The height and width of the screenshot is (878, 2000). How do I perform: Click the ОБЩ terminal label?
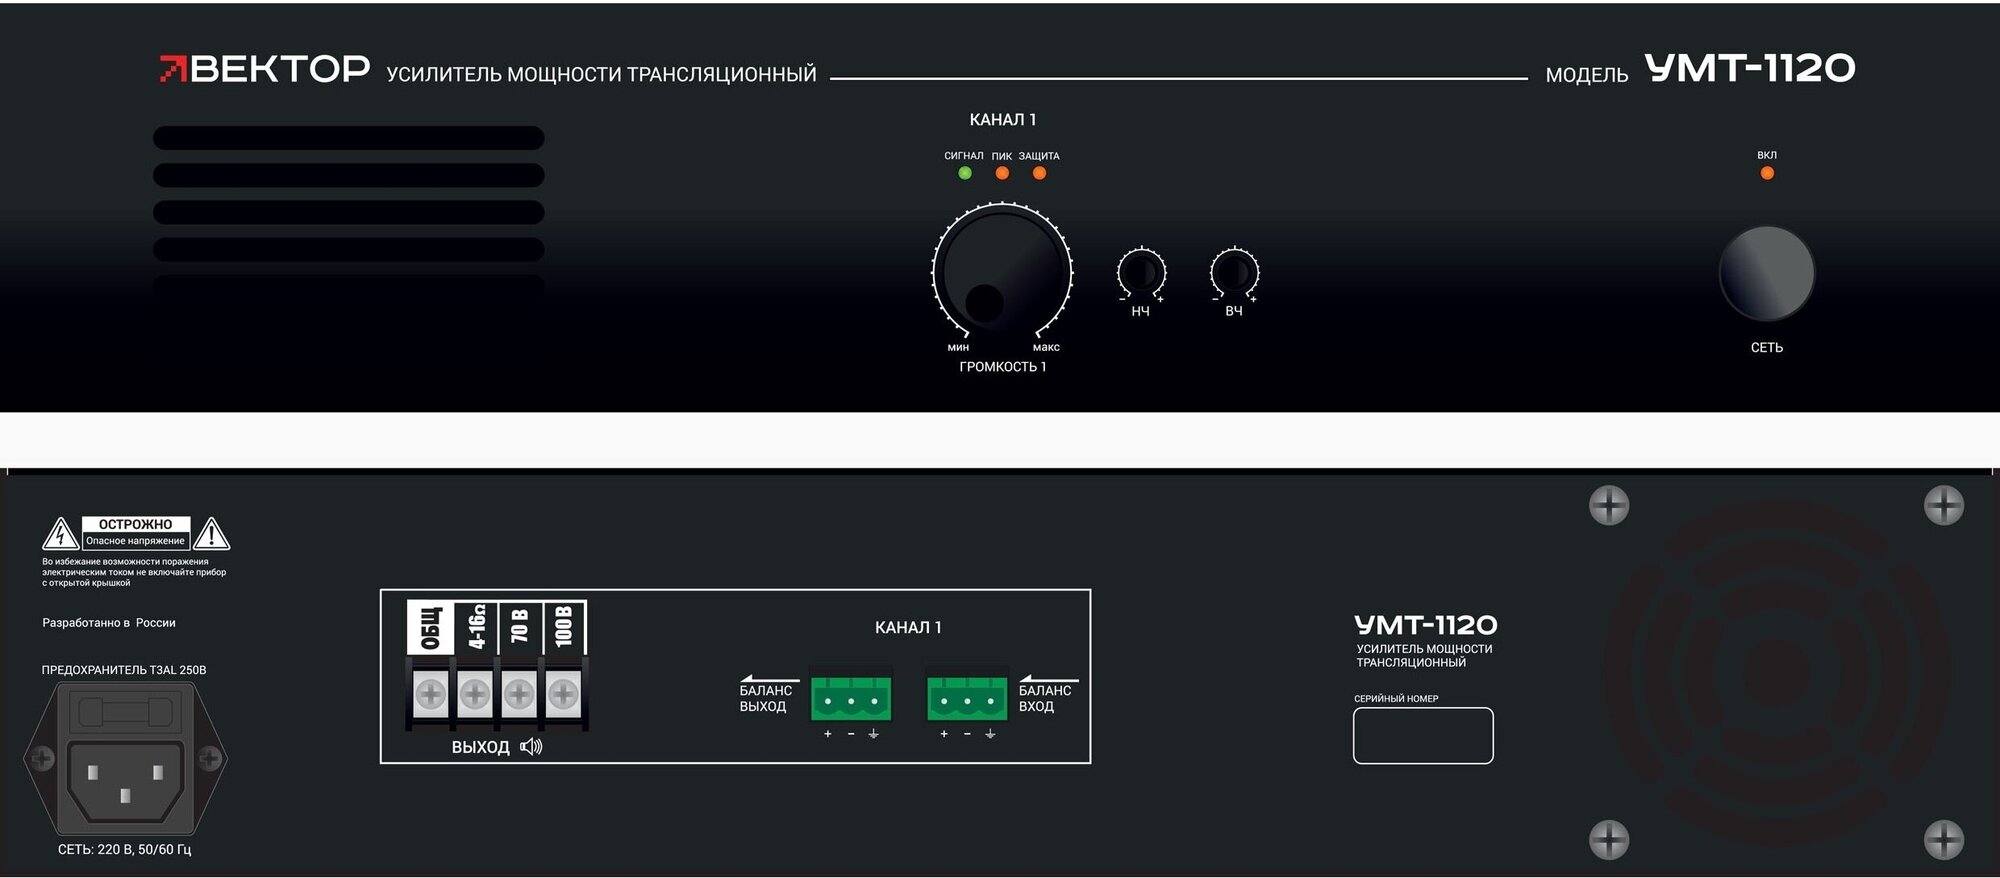click(430, 628)
